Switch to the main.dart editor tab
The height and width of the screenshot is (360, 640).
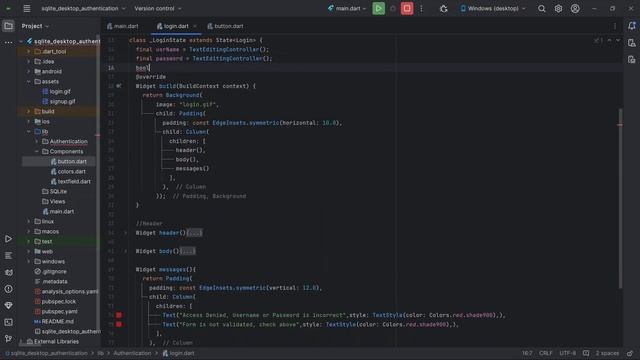tap(123, 26)
